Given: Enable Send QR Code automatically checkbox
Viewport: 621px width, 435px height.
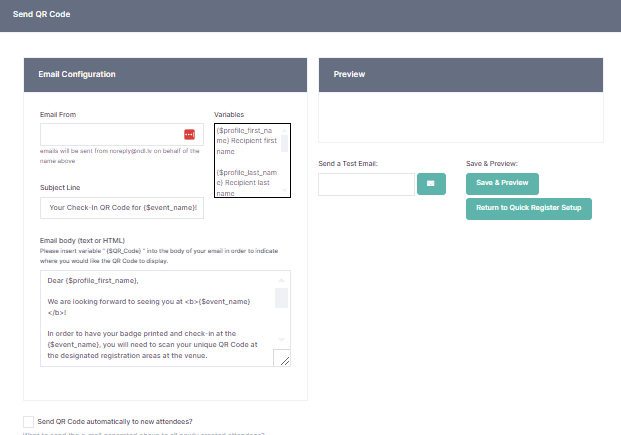Looking at the screenshot, I should click(x=28, y=421).
